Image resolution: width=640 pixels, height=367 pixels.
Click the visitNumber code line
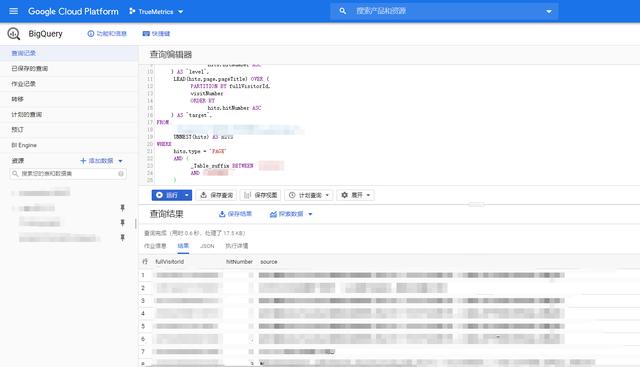click(207, 93)
